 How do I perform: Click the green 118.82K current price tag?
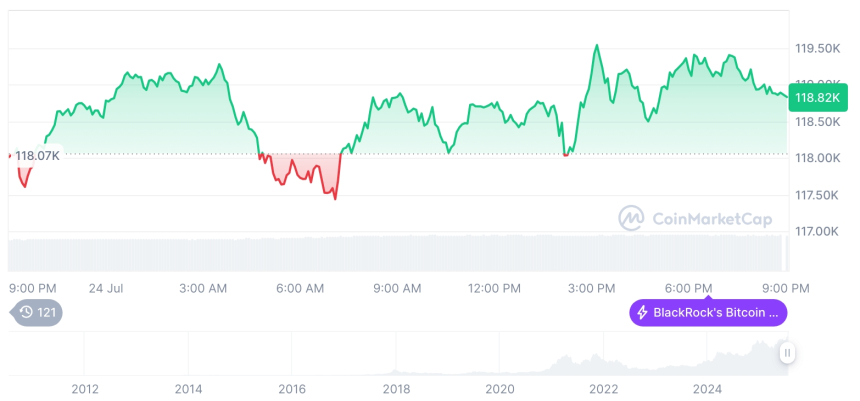818,97
